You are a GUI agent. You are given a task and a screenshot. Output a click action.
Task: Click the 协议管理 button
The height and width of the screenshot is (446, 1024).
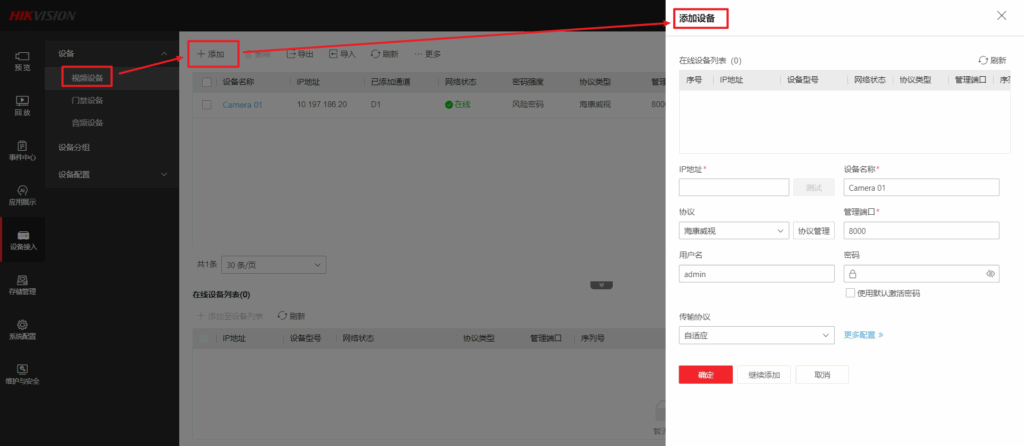point(814,231)
